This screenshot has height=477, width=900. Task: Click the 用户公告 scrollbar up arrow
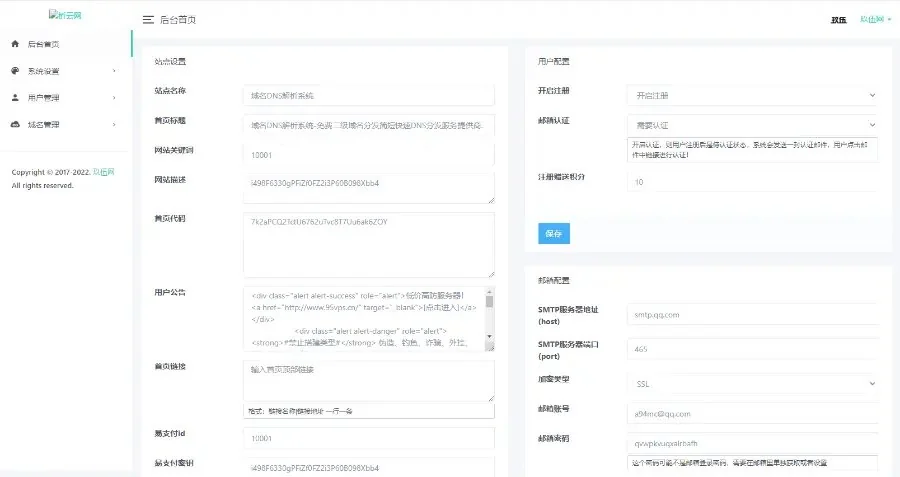click(x=490, y=292)
